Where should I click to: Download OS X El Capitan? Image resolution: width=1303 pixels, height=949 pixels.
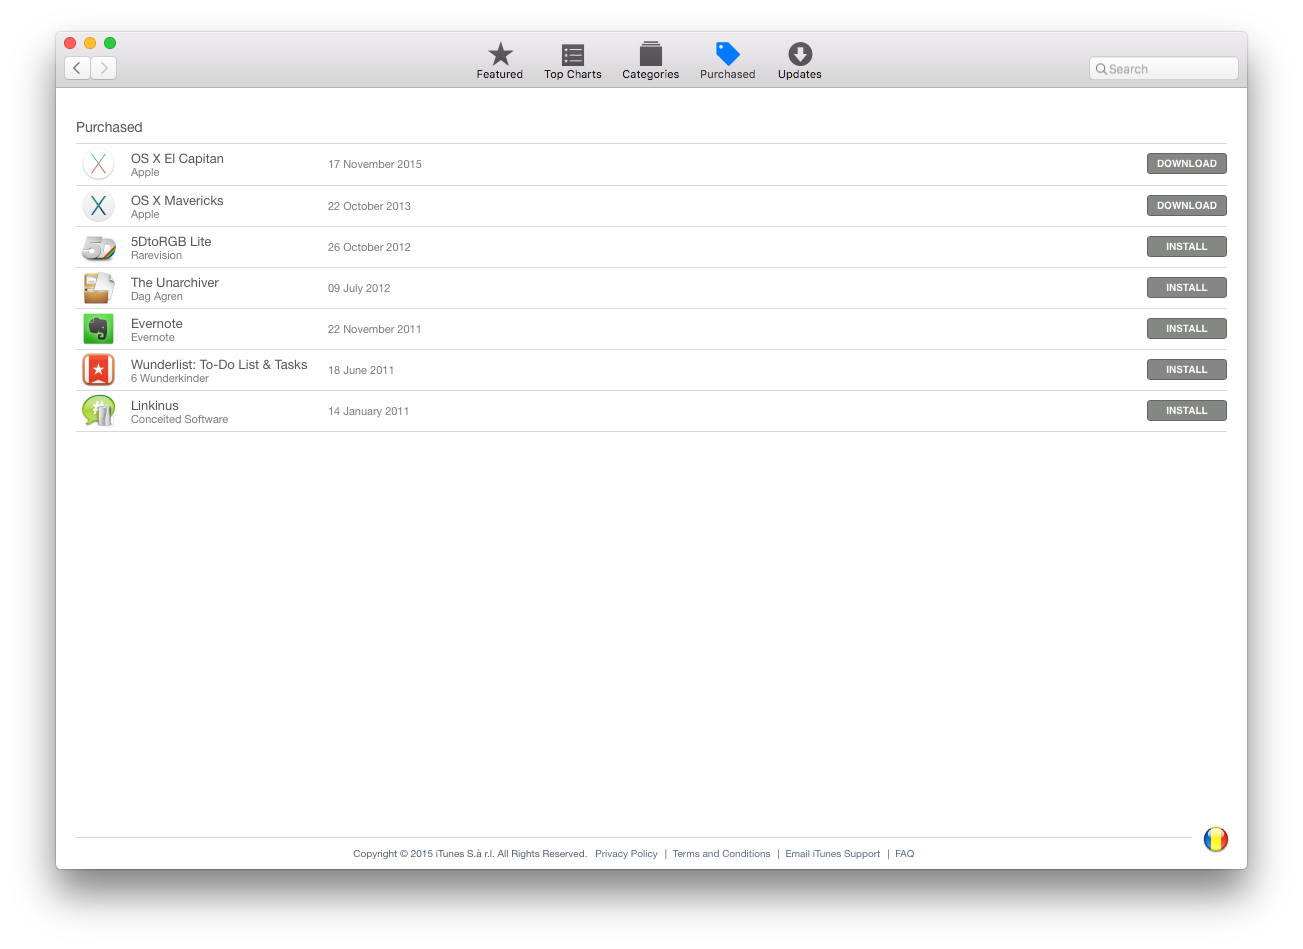click(1186, 164)
